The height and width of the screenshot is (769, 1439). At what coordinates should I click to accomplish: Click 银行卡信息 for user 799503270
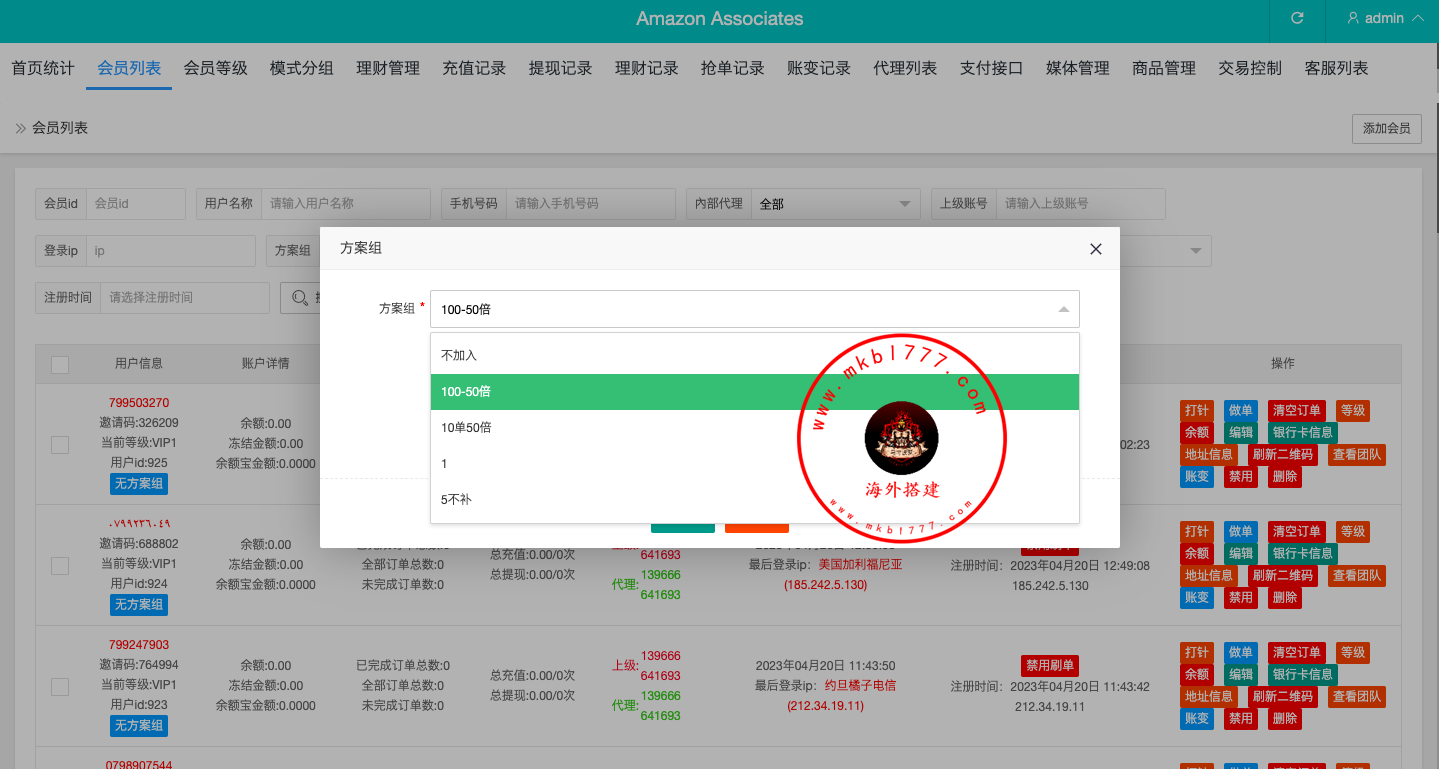pyautogui.click(x=1302, y=433)
